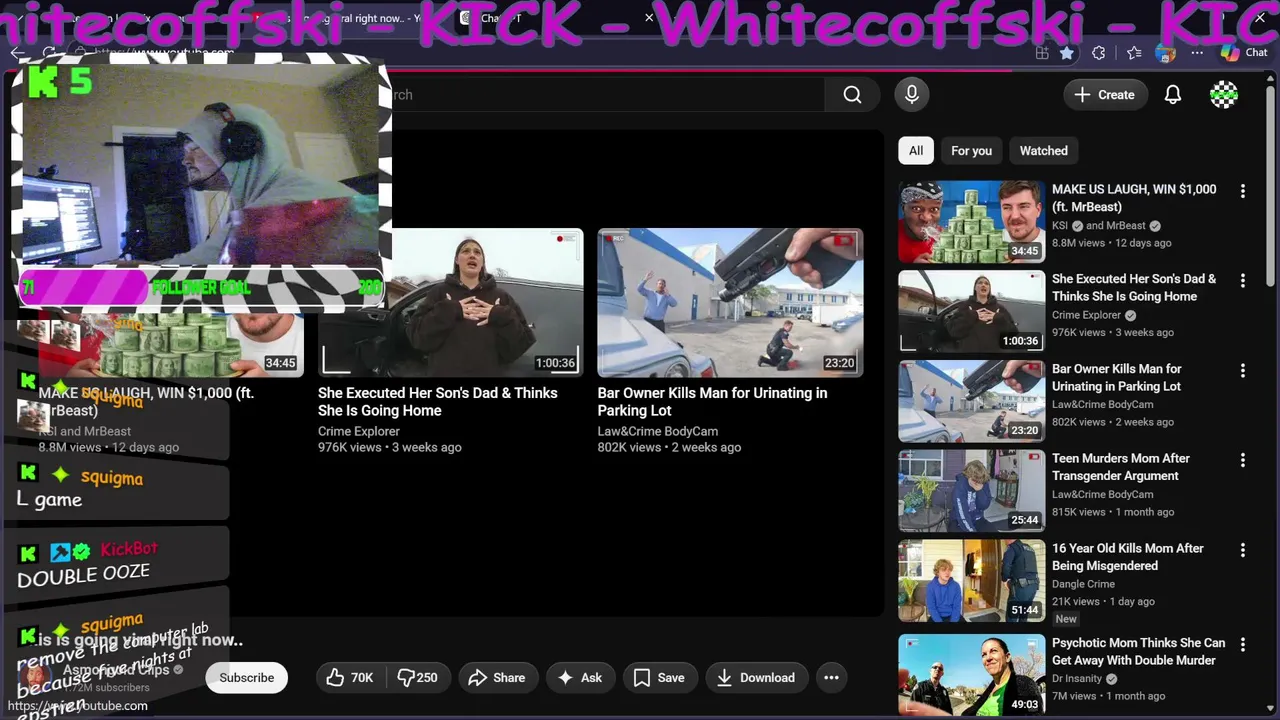Start voice search with the microphone icon

(911, 94)
